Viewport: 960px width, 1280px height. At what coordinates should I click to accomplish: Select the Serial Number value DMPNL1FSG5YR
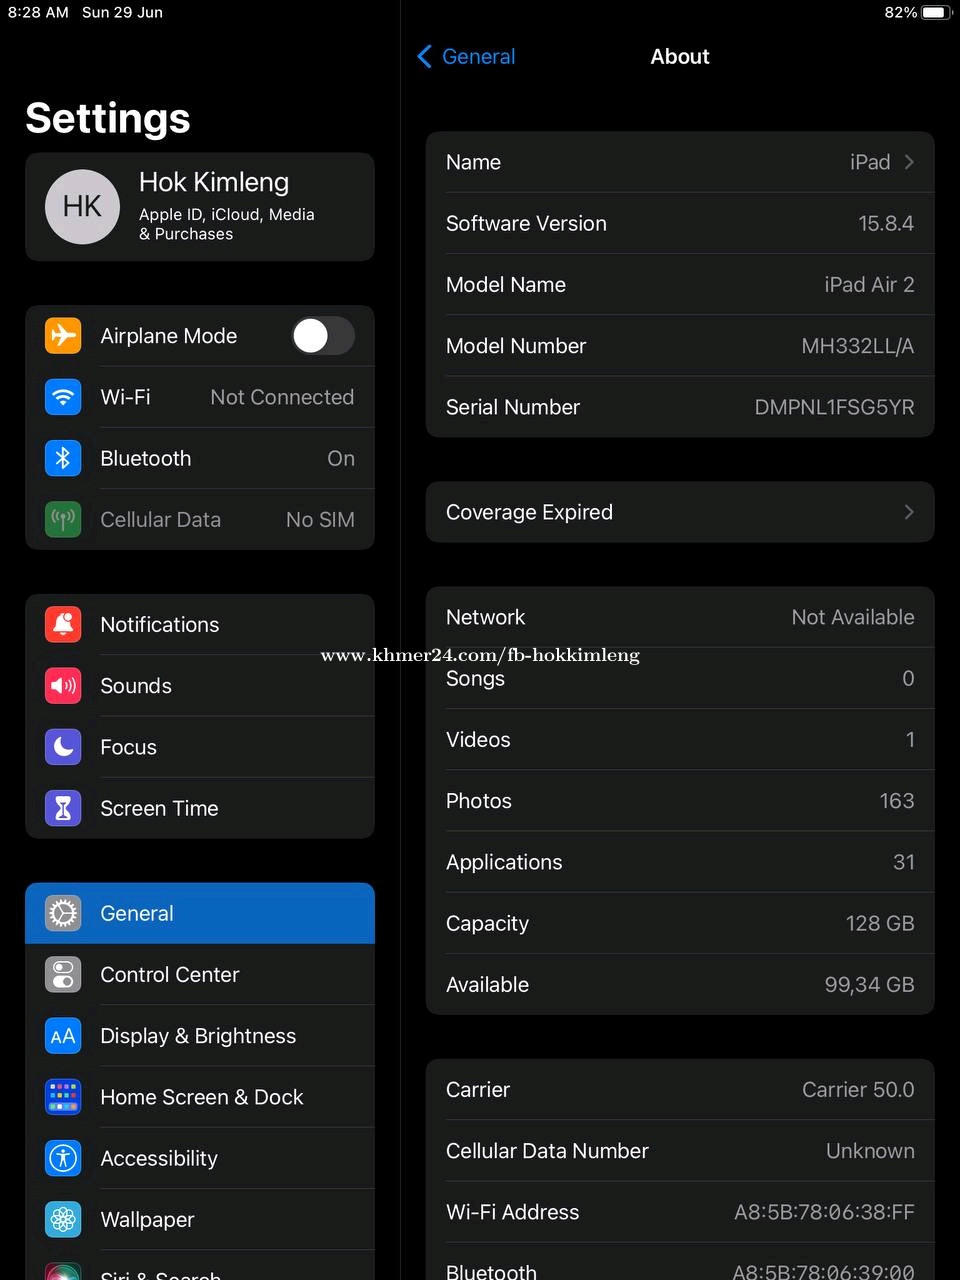834,407
